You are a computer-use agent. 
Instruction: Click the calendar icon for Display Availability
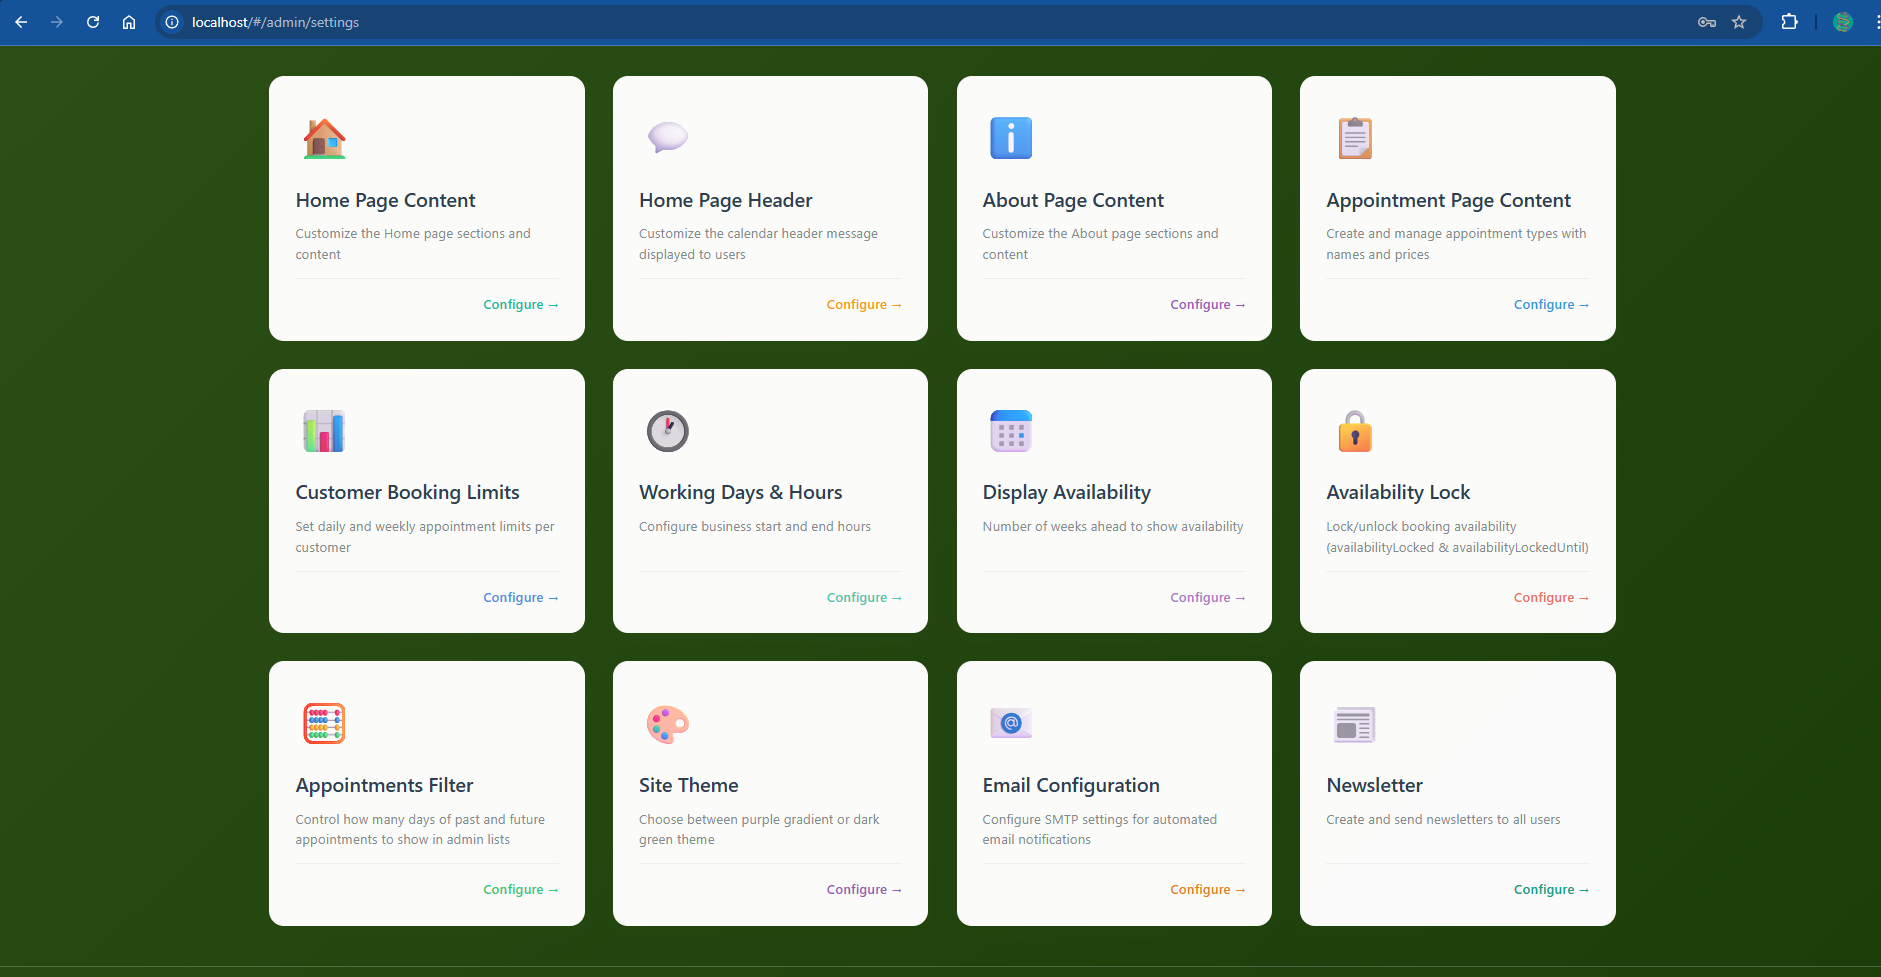click(x=1011, y=431)
